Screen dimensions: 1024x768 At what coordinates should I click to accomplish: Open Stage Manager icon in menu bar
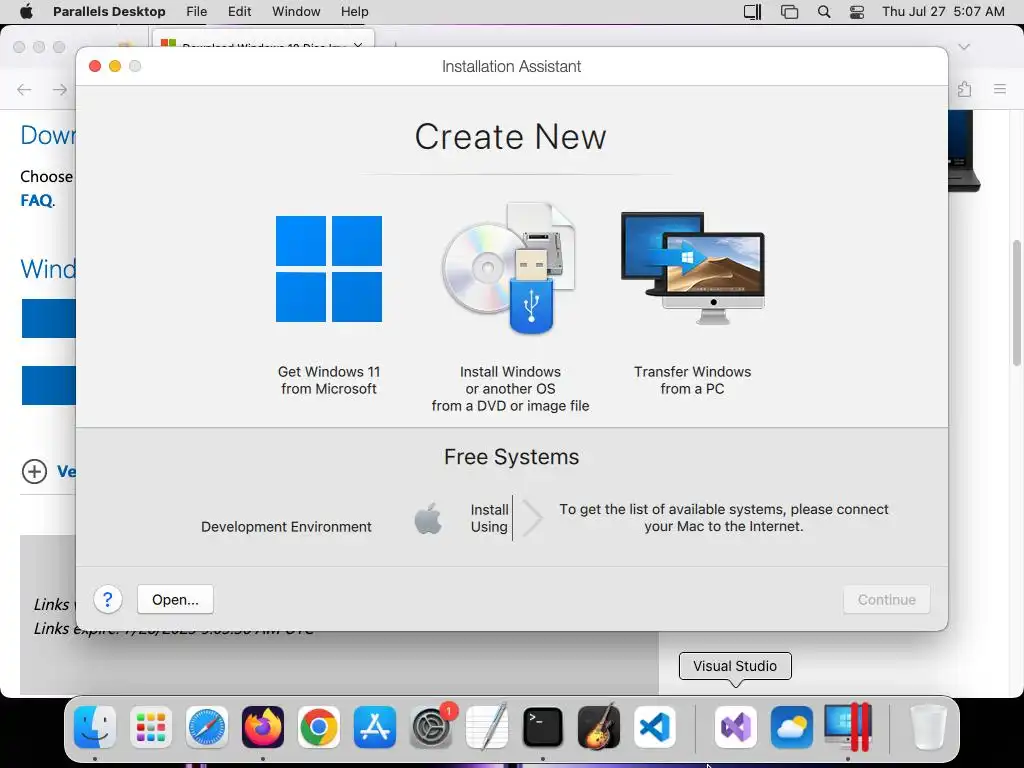click(789, 12)
